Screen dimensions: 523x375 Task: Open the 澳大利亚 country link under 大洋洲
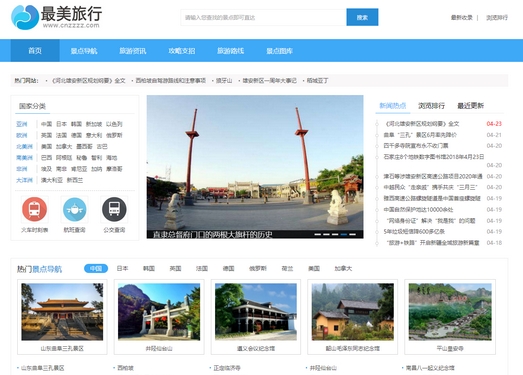point(52,180)
